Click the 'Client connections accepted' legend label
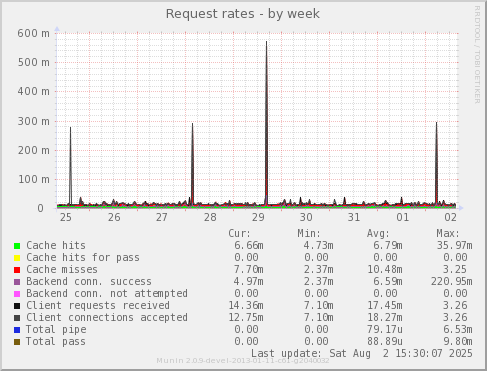 pos(107,317)
